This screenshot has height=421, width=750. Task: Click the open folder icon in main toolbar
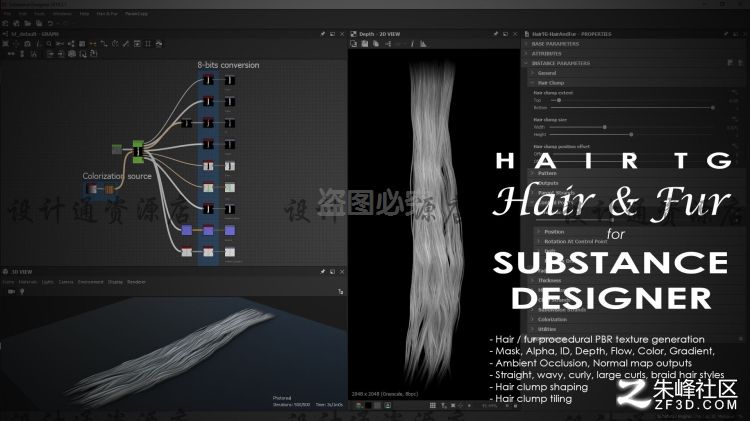pos(28,23)
